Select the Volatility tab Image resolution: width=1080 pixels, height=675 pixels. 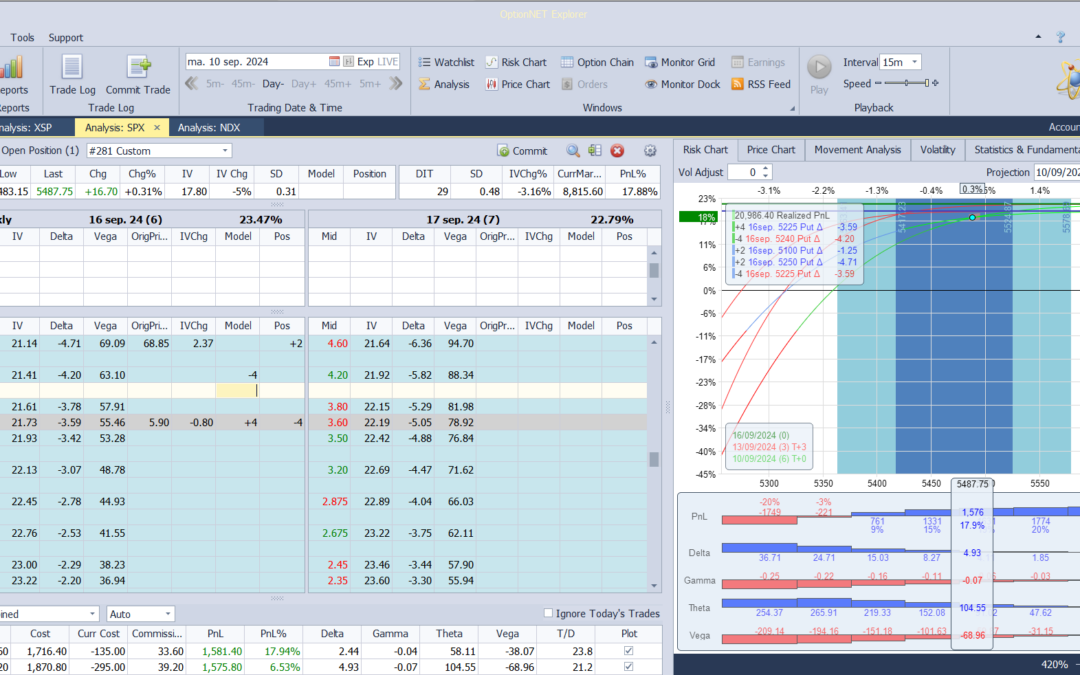(x=937, y=149)
